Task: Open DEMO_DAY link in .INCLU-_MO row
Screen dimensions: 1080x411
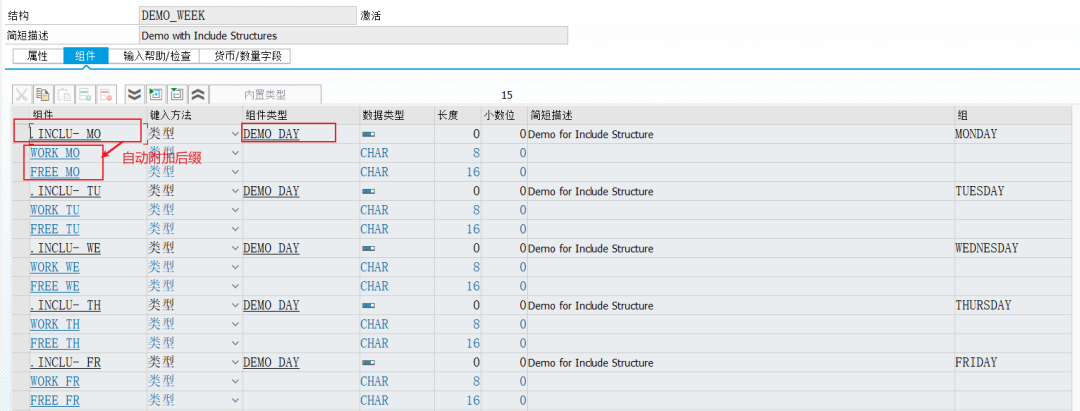Action: (271, 134)
